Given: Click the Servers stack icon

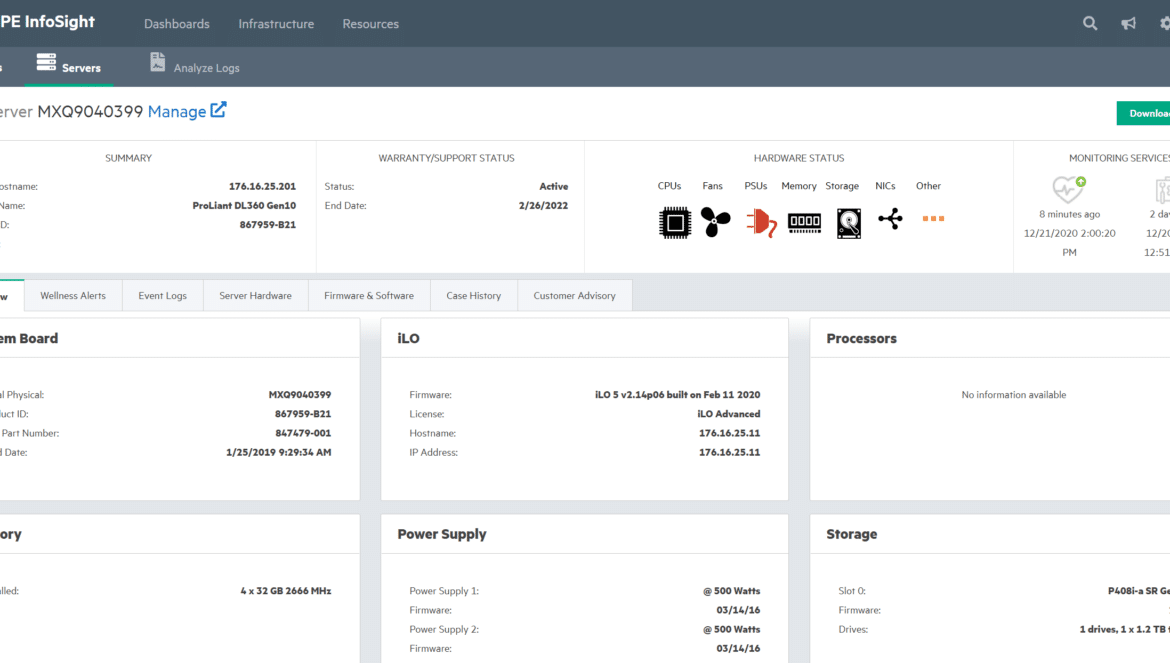Looking at the screenshot, I should [x=46, y=62].
